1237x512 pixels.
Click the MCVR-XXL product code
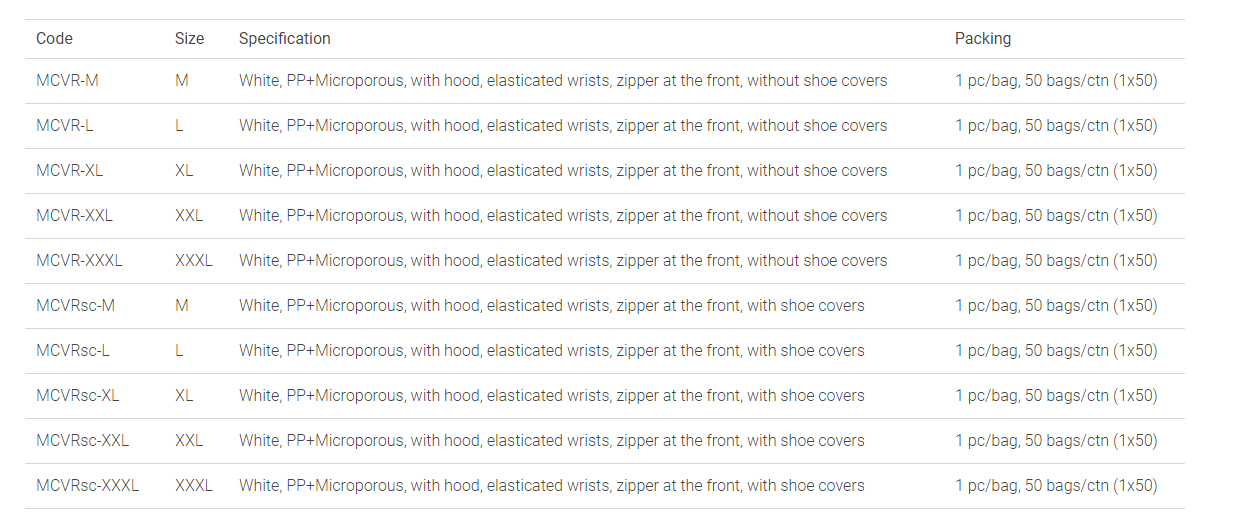(x=74, y=216)
